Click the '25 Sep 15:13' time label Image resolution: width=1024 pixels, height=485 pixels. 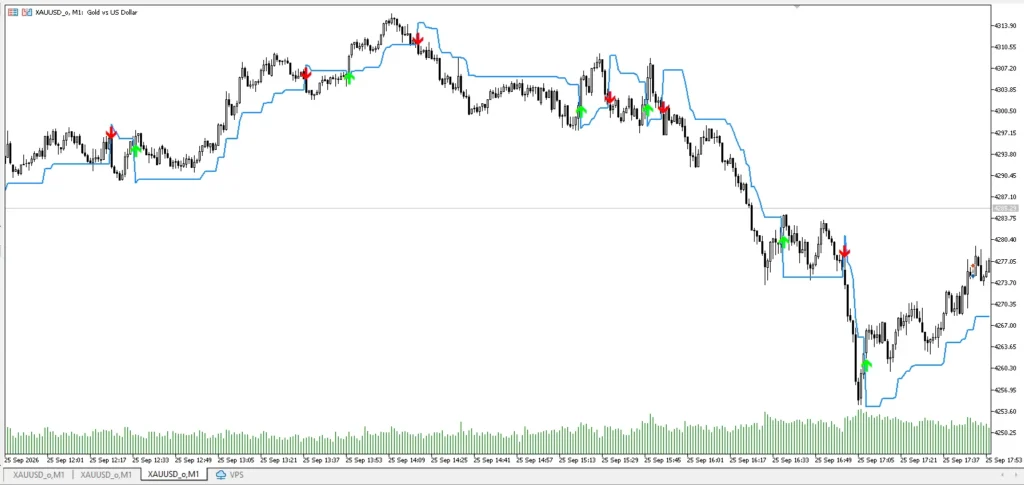(577, 460)
